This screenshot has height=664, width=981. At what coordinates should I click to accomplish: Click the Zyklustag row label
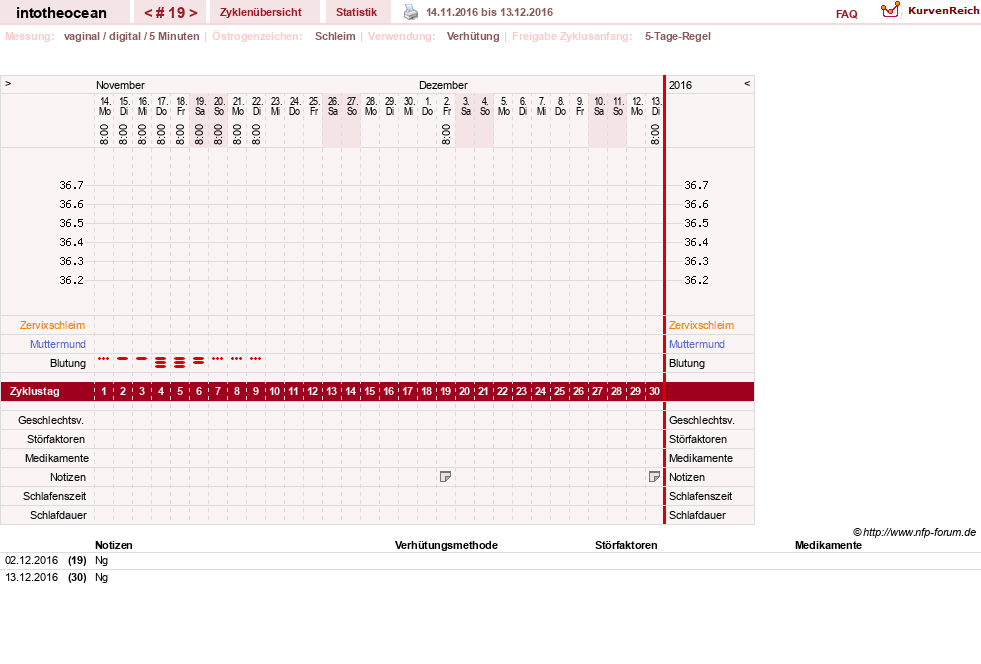34,391
